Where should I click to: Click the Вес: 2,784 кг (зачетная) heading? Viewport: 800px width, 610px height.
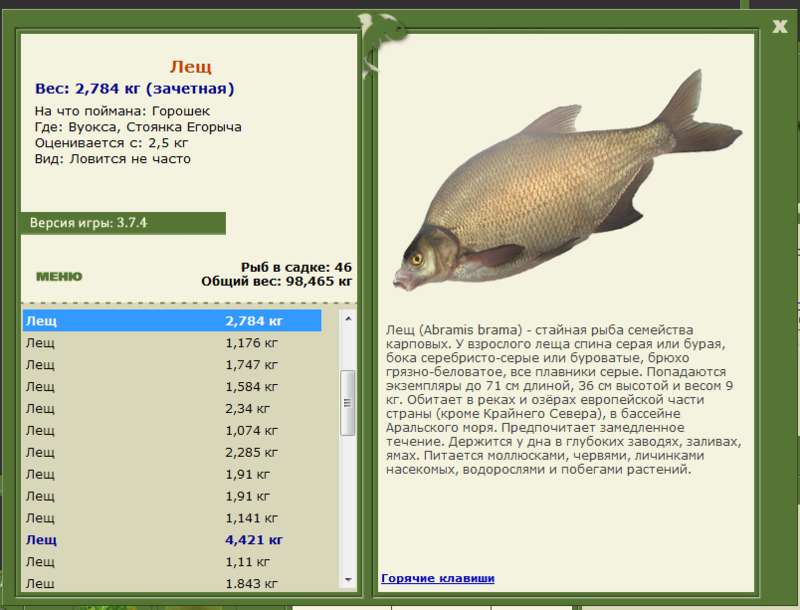click(x=135, y=89)
